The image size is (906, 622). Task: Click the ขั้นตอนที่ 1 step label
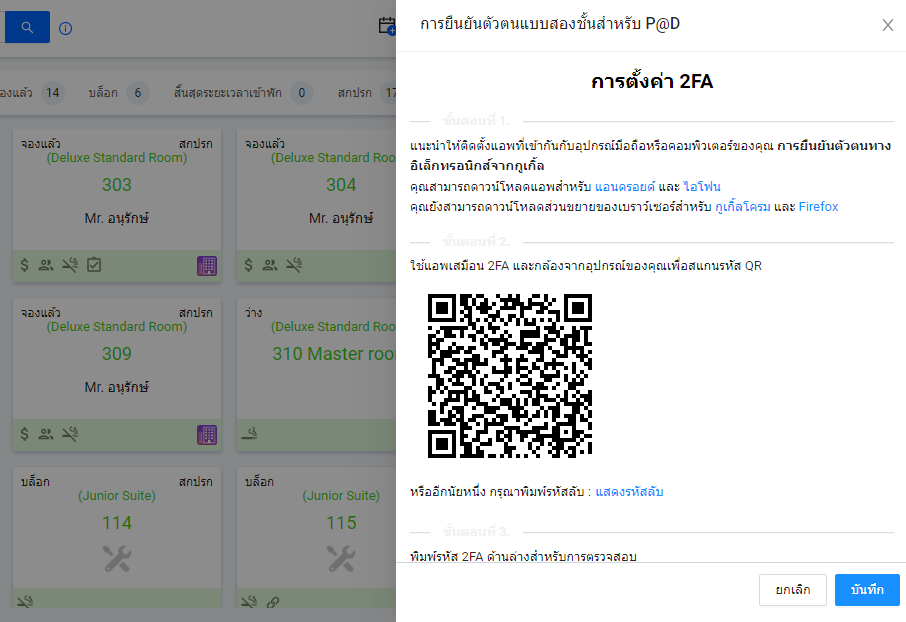[476, 121]
